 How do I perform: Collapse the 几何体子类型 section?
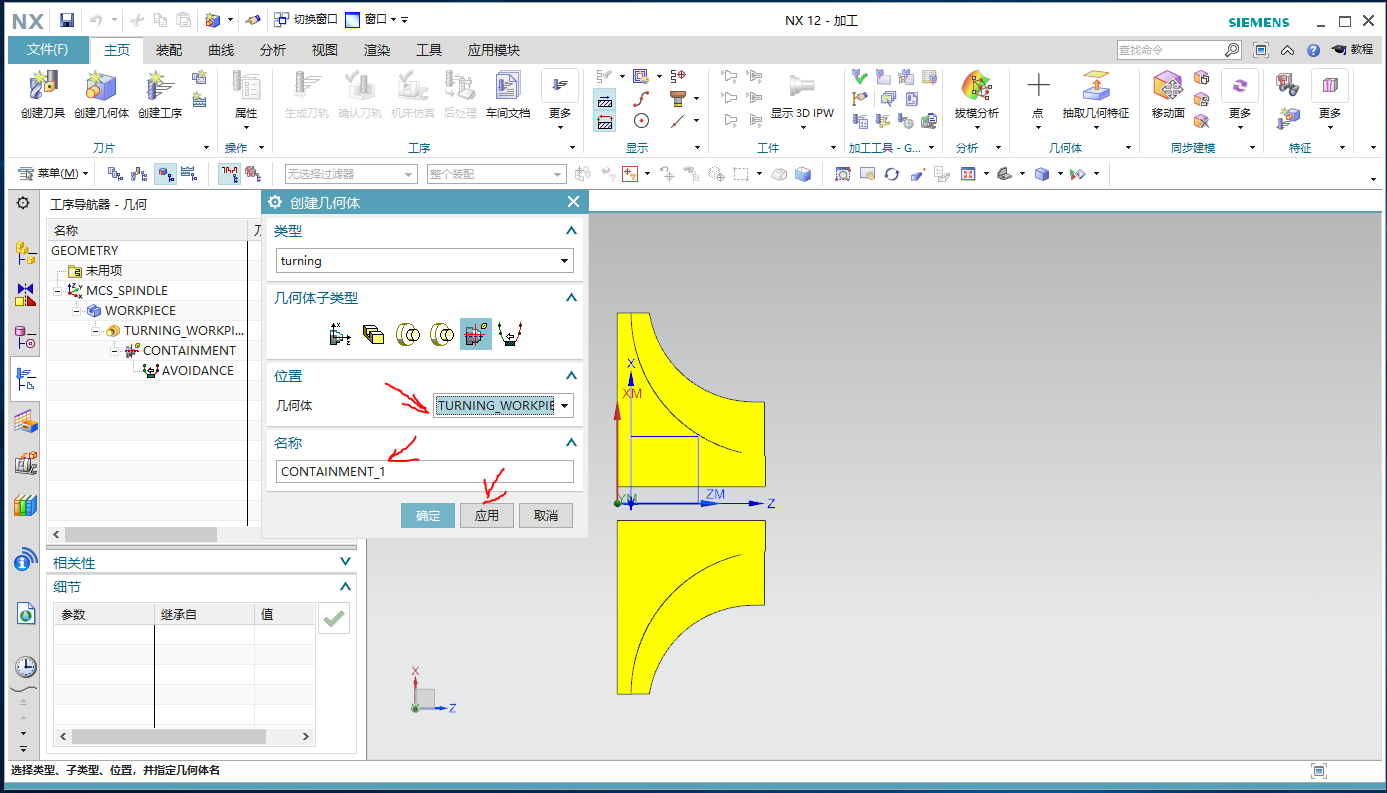(x=571, y=298)
